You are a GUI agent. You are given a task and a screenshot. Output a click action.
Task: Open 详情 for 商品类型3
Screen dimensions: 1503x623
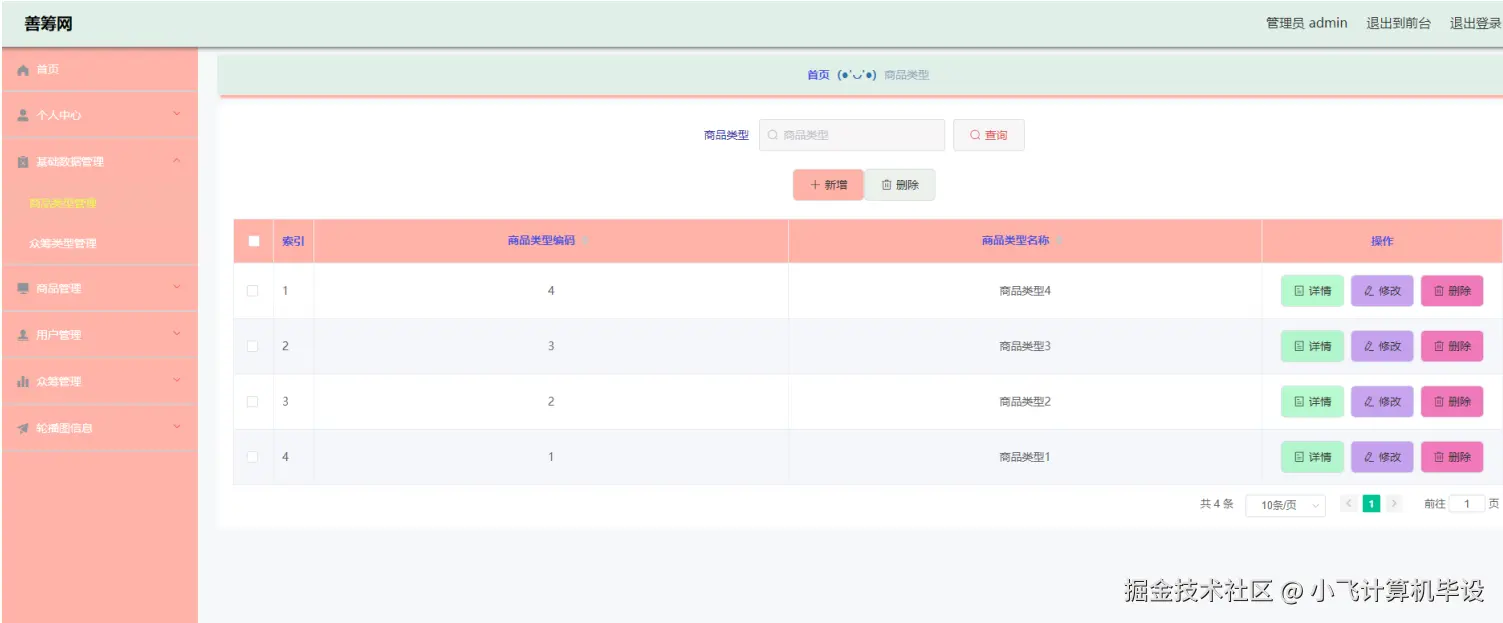click(1312, 346)
